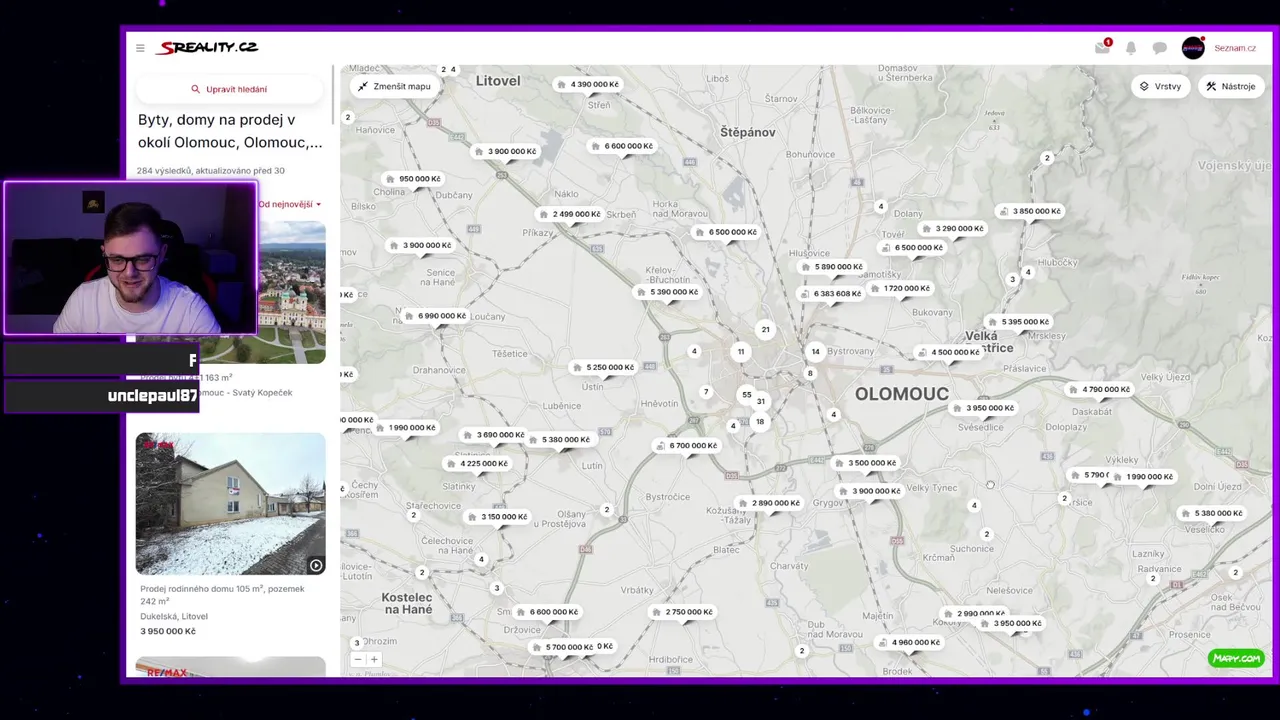The height and width of the screenshot is (720, 1280).
Task: Open the cluster marker showing 7
Action: [706, 392]
